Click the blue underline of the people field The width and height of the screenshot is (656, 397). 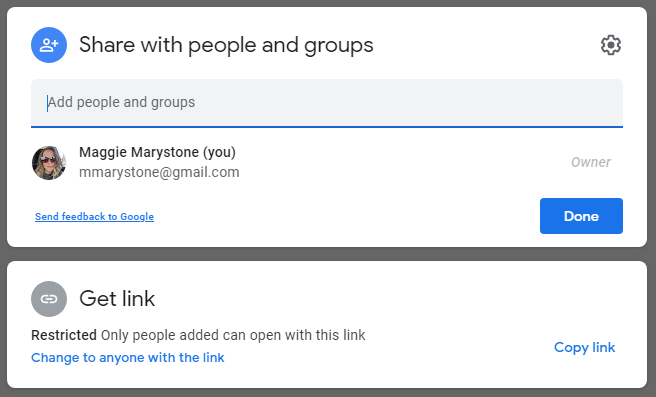pyautogui.click(x=327, y=127)
